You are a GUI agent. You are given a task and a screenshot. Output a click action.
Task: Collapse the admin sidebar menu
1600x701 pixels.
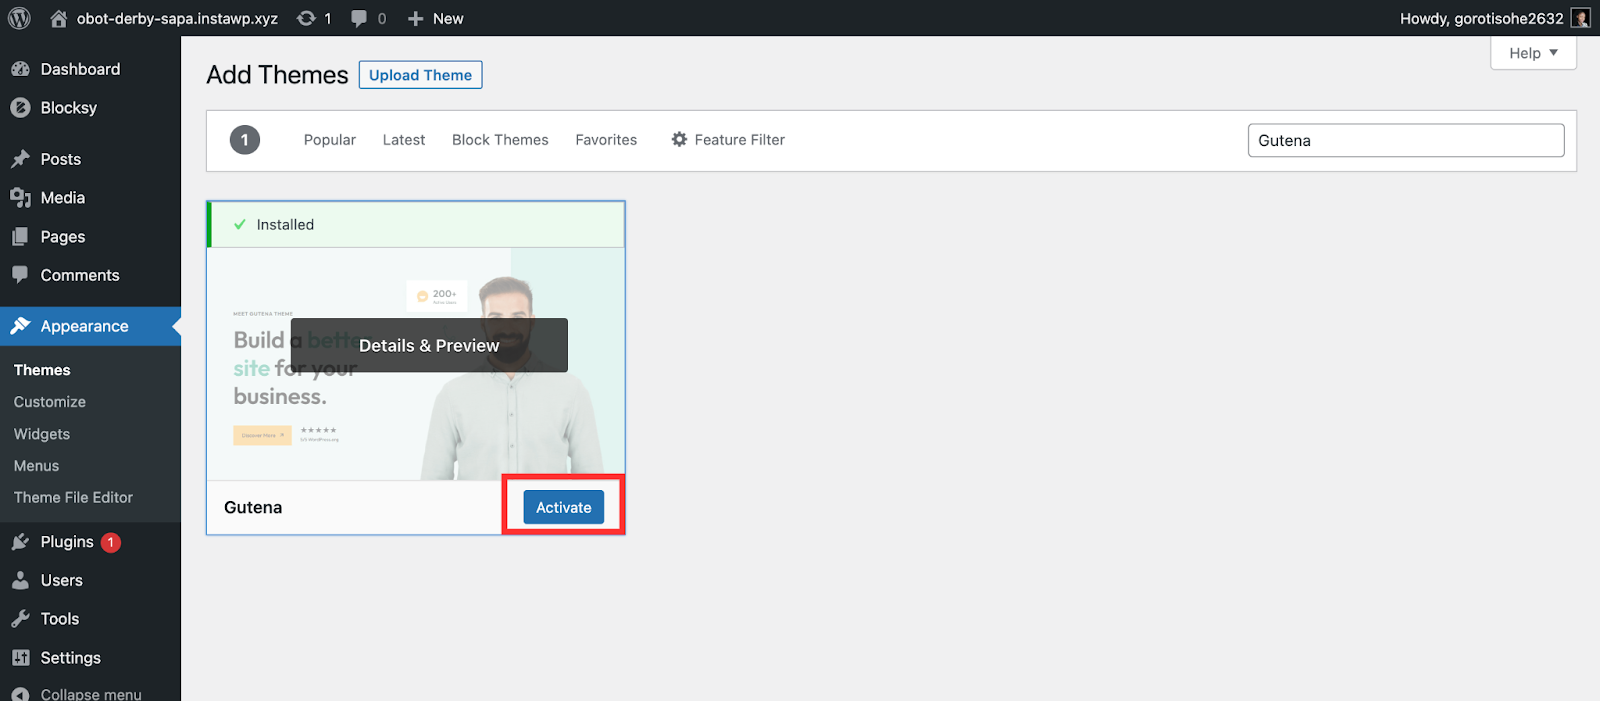coord(90,693)
